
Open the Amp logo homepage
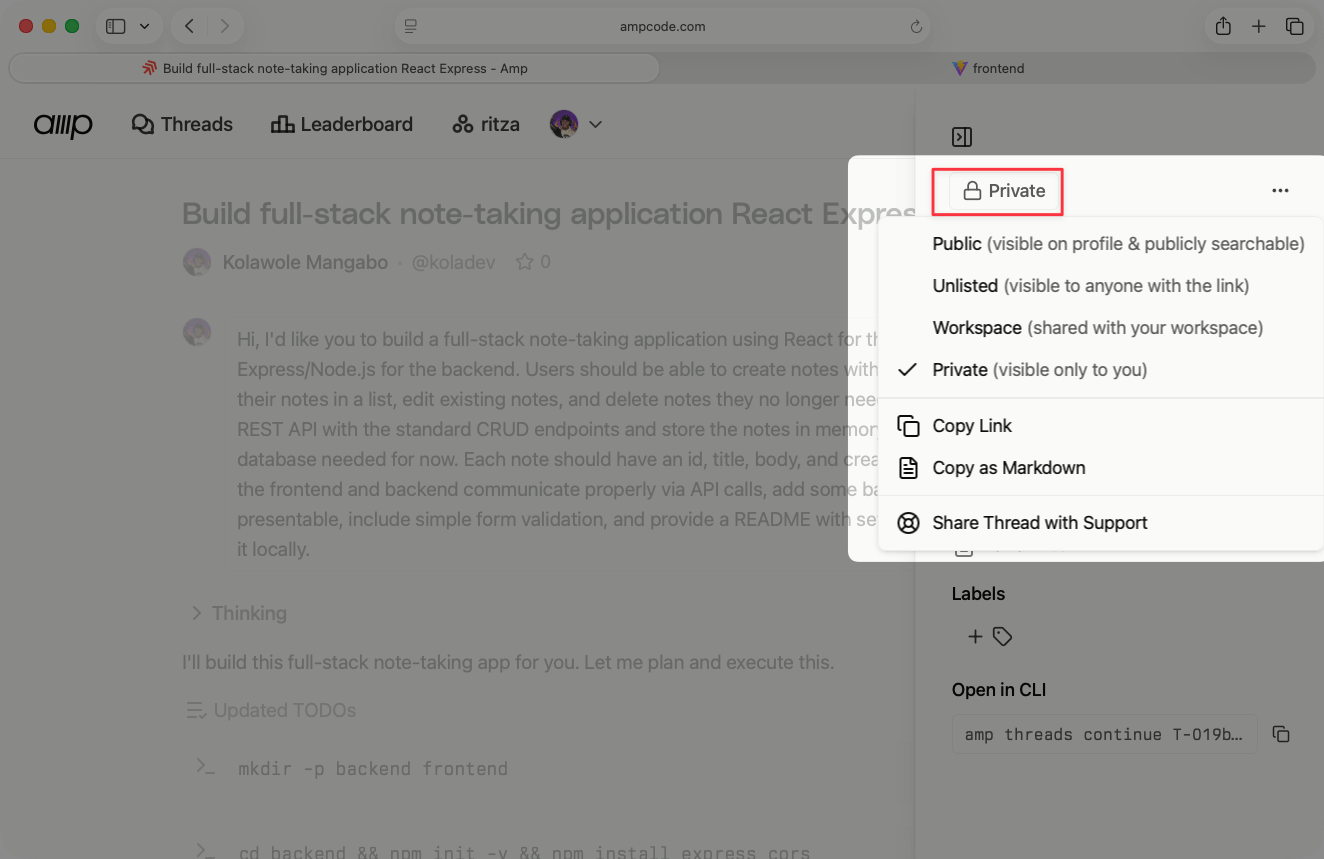pyautogui.click(x=63, y=124)
